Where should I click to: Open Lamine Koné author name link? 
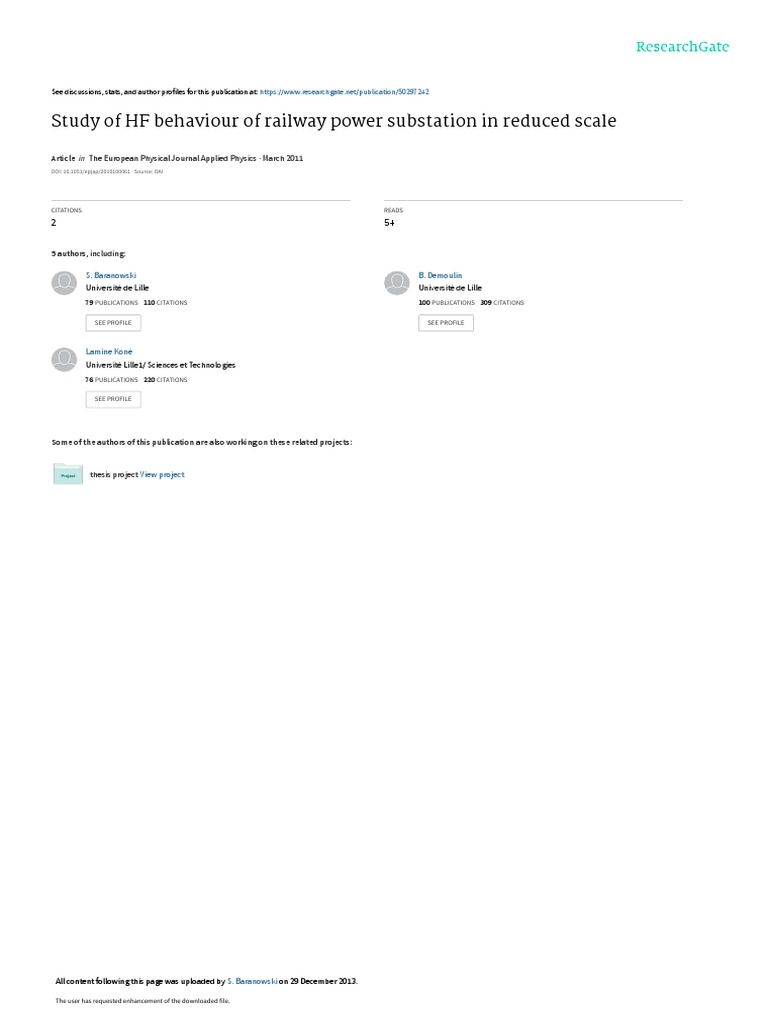(x=109, y=352)
